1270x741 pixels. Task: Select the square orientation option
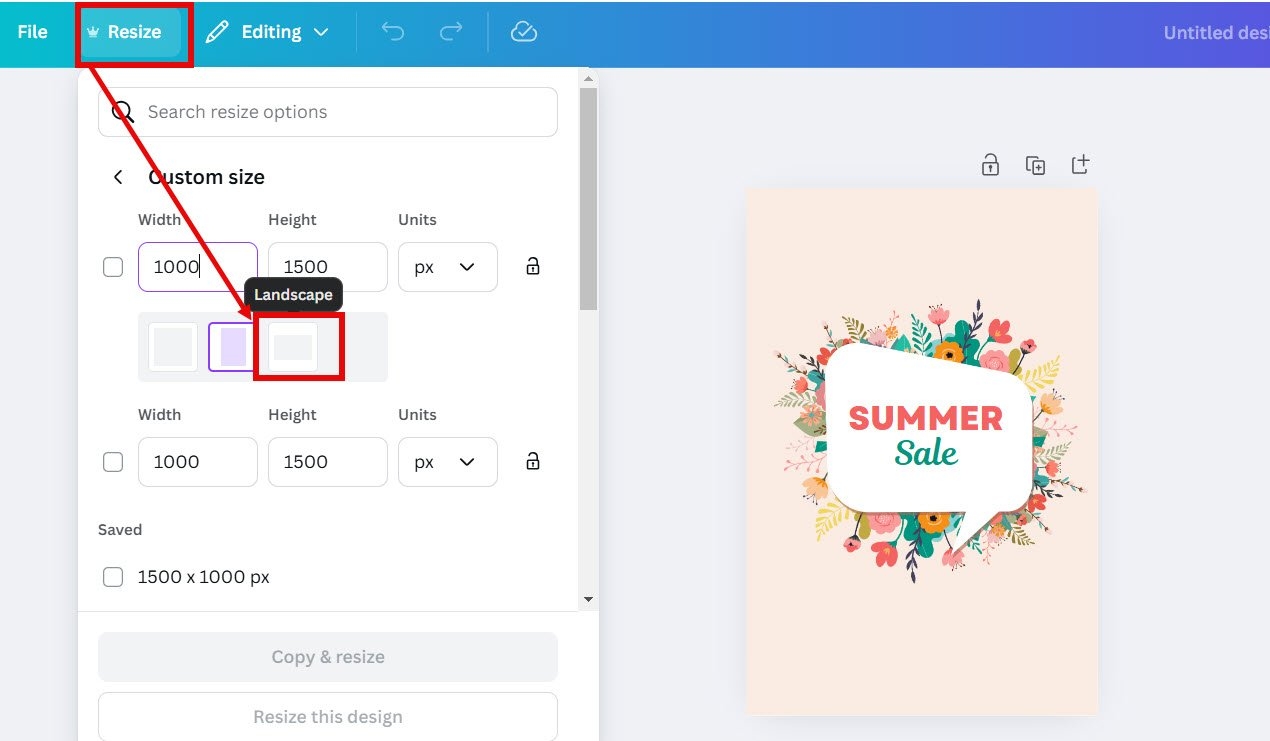tap(173, 347)
